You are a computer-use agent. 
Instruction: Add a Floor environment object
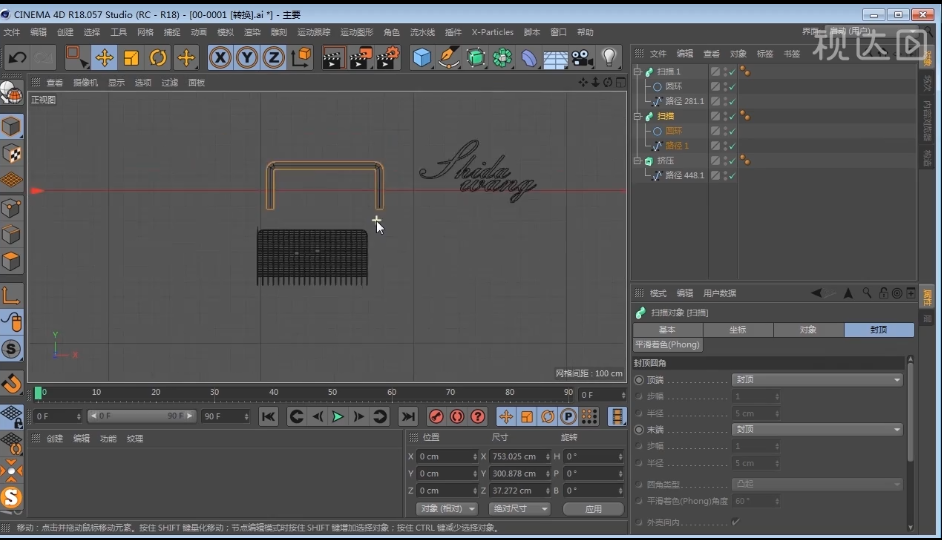click(555, 58)
